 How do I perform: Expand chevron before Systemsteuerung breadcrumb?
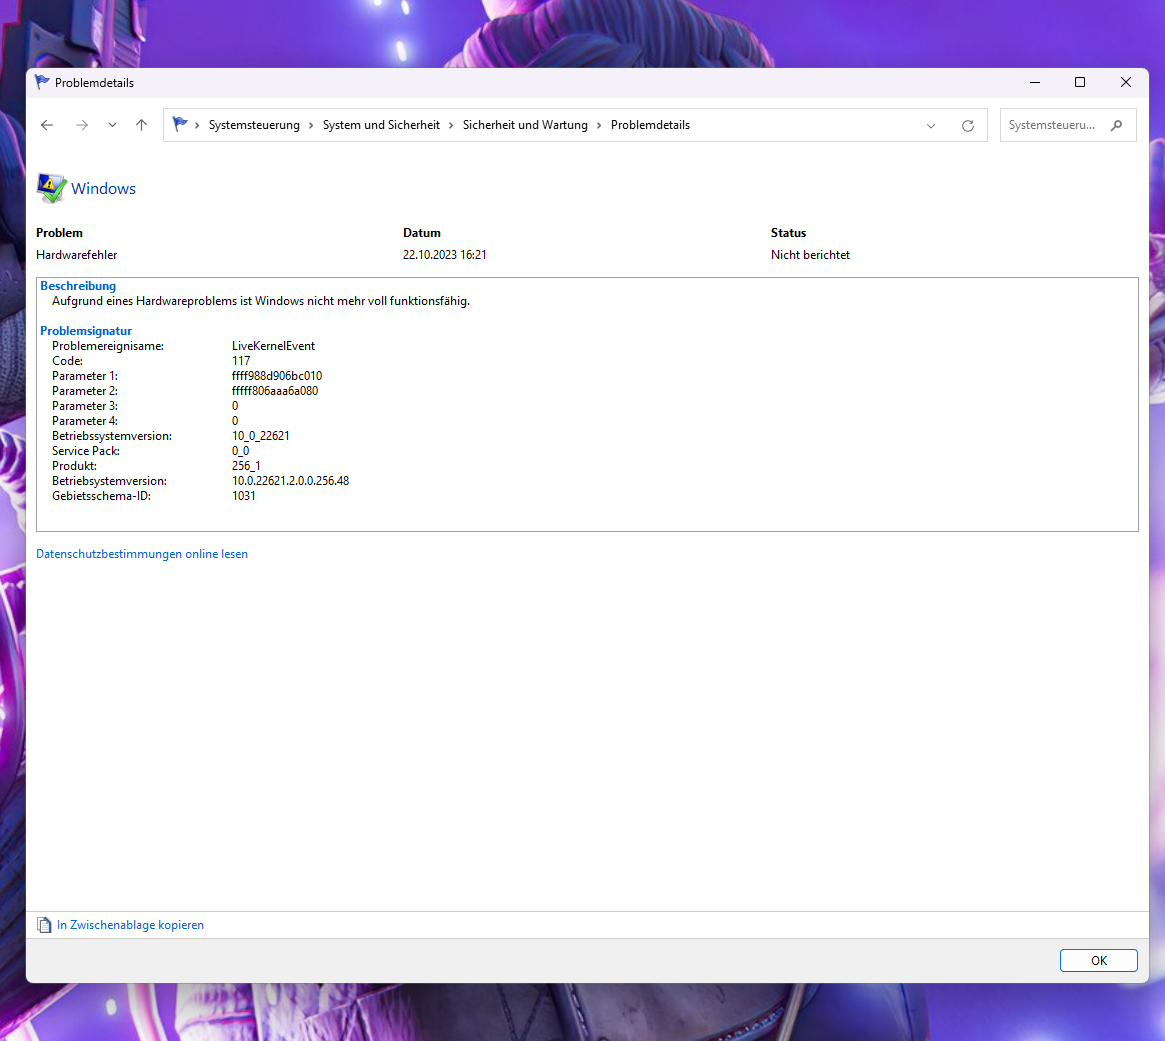pyautogui.click(x=197, y=126)
